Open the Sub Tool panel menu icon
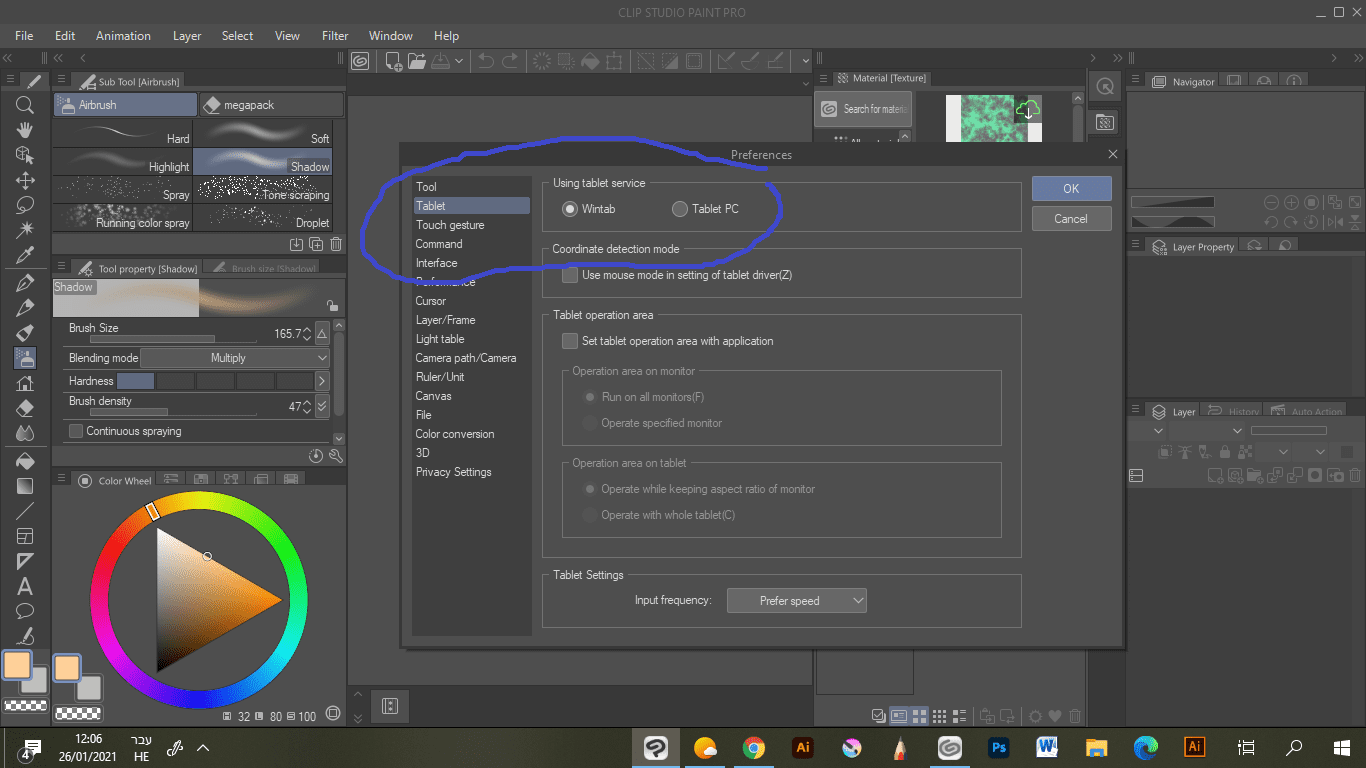Image resolution: width=1366 pixels, height=768 pixels. tap(62, 81)
